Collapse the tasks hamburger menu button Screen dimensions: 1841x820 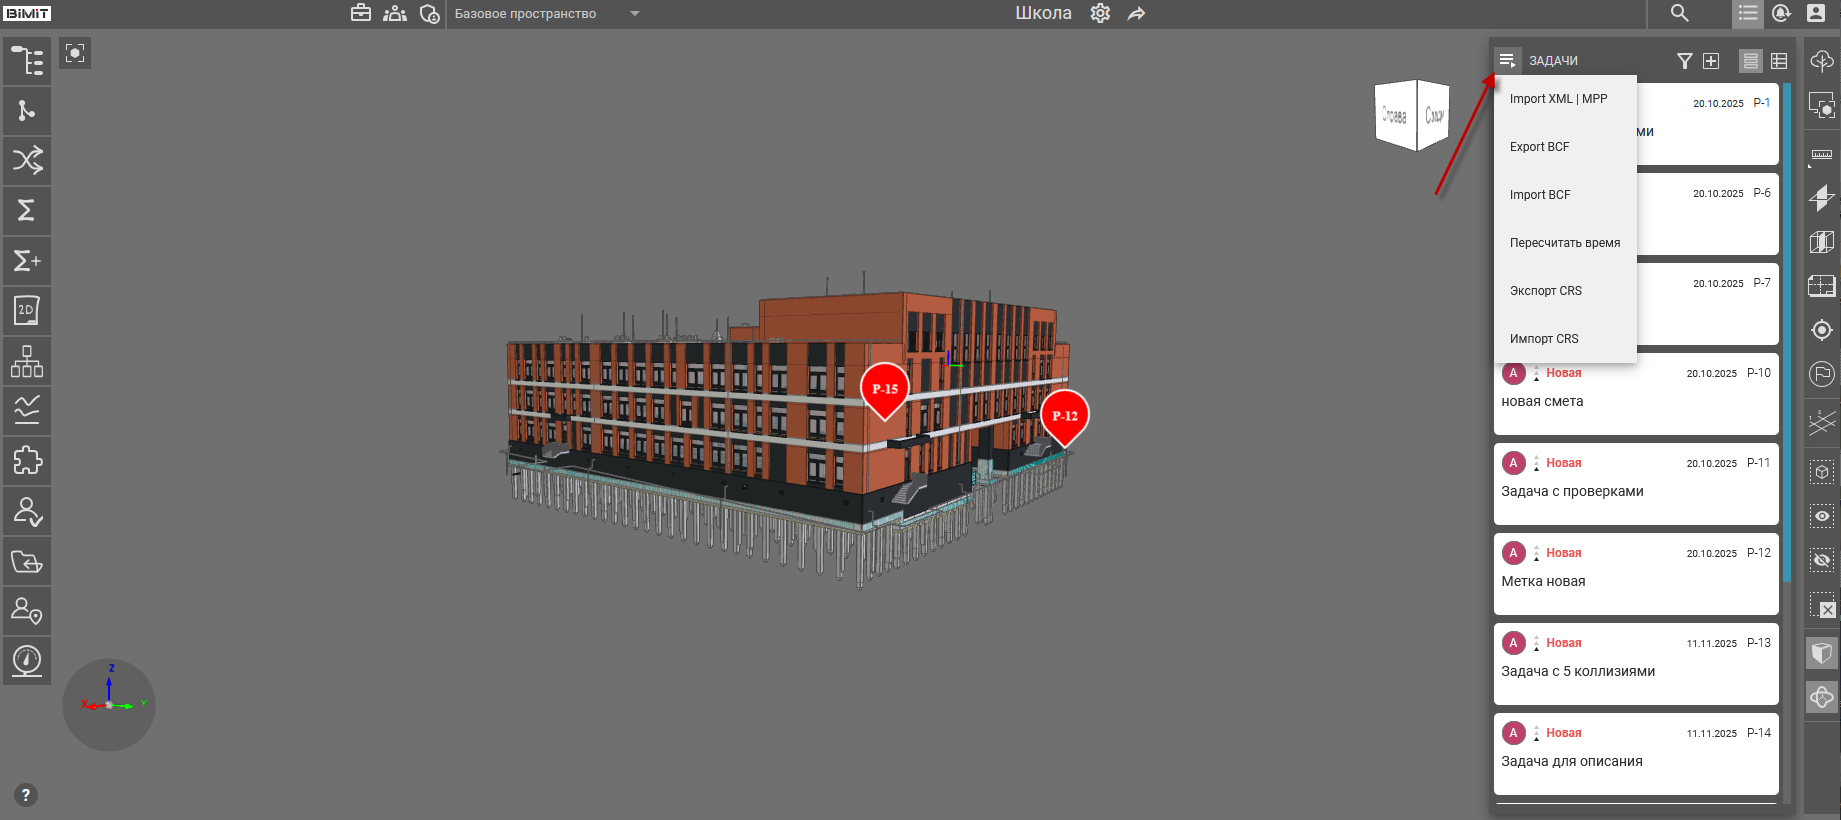click(x=1507, y=61)
